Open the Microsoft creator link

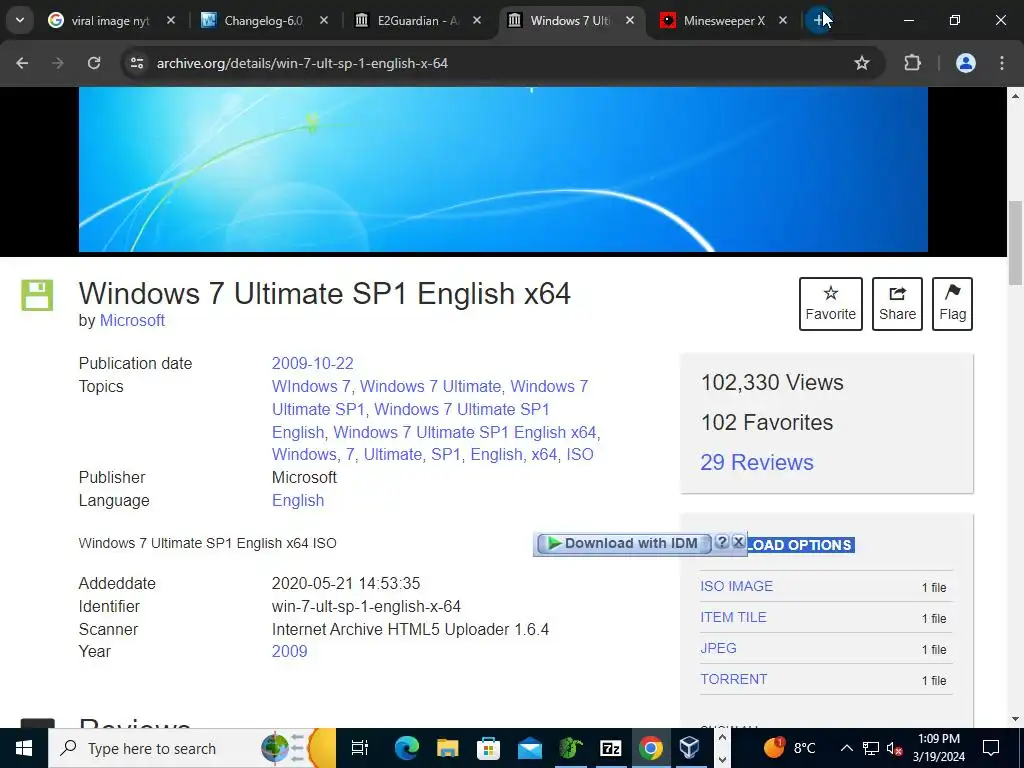(x=132, y=321)
